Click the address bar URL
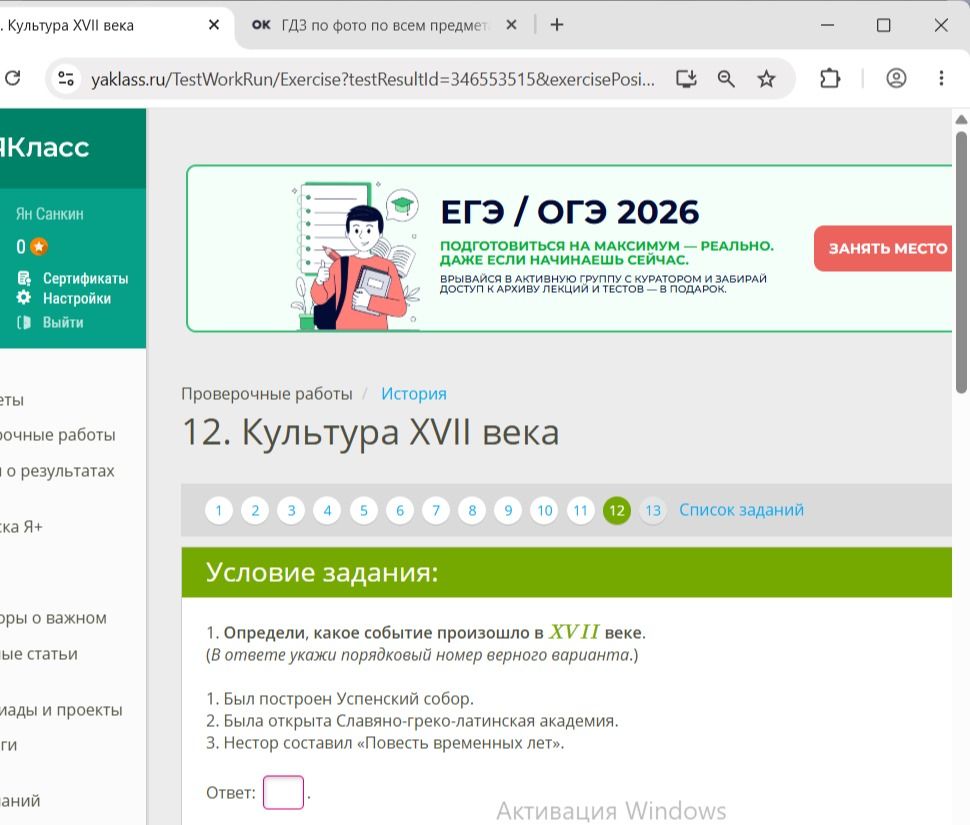Screen dimensions: 970x825 (x=372, y=79)
